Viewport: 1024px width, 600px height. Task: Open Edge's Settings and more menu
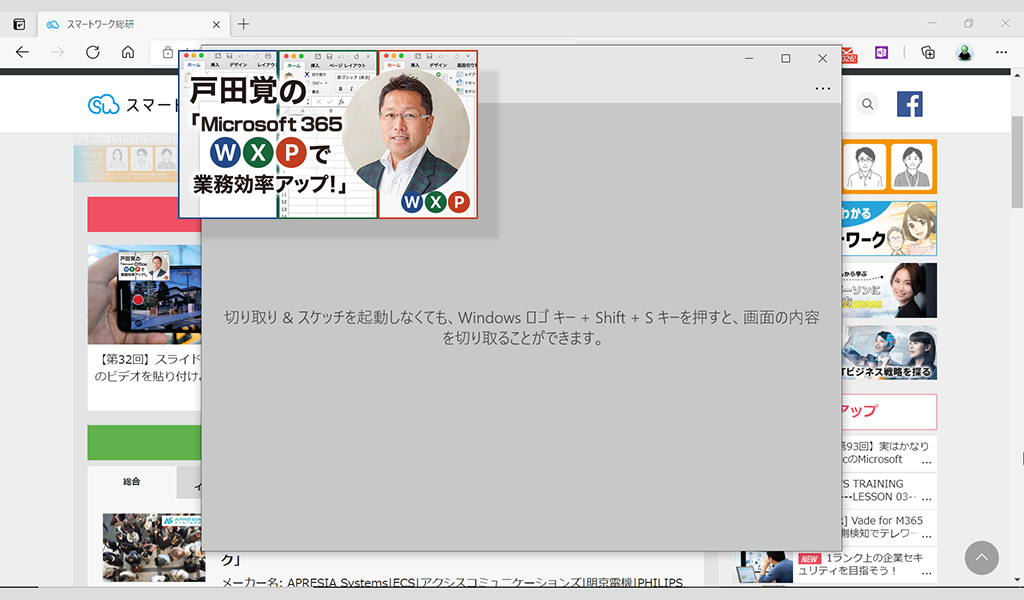pyautogui.click(x=1001, y=52)
